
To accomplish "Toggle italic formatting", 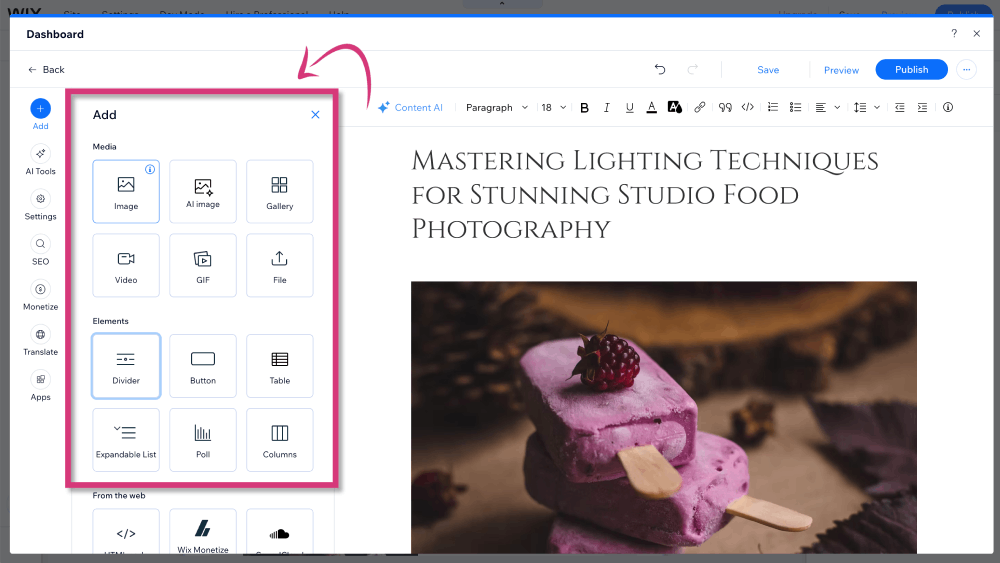I will (x=607, y=108).
